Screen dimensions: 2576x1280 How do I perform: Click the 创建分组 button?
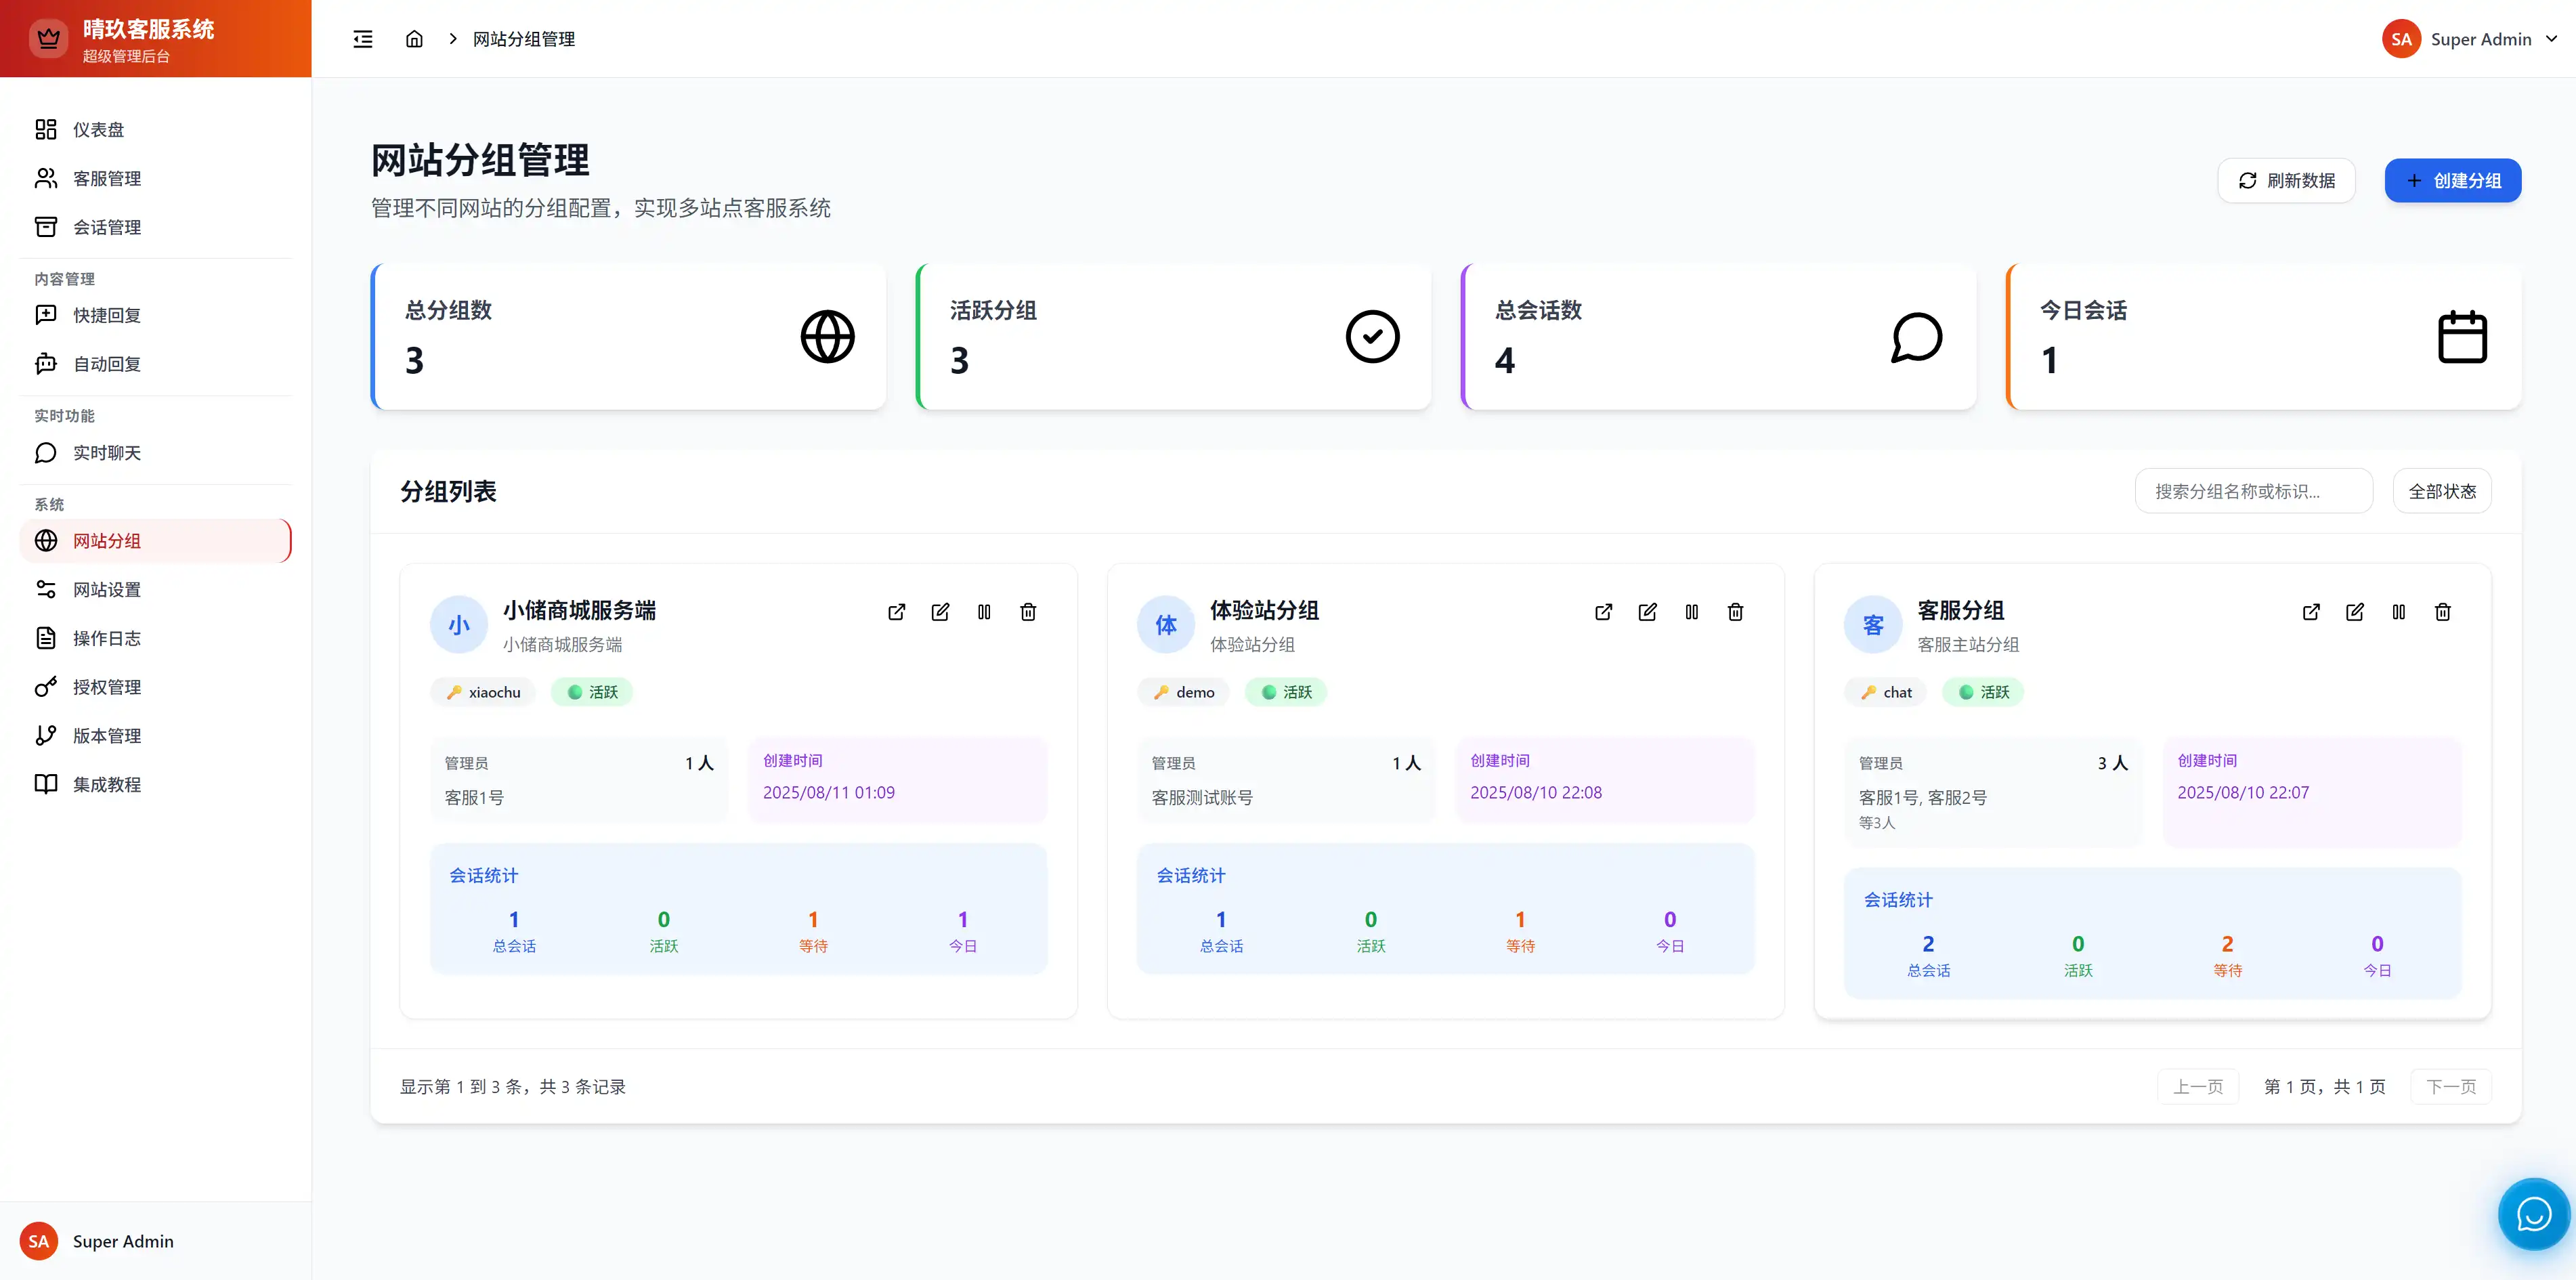coord(2452,181)
